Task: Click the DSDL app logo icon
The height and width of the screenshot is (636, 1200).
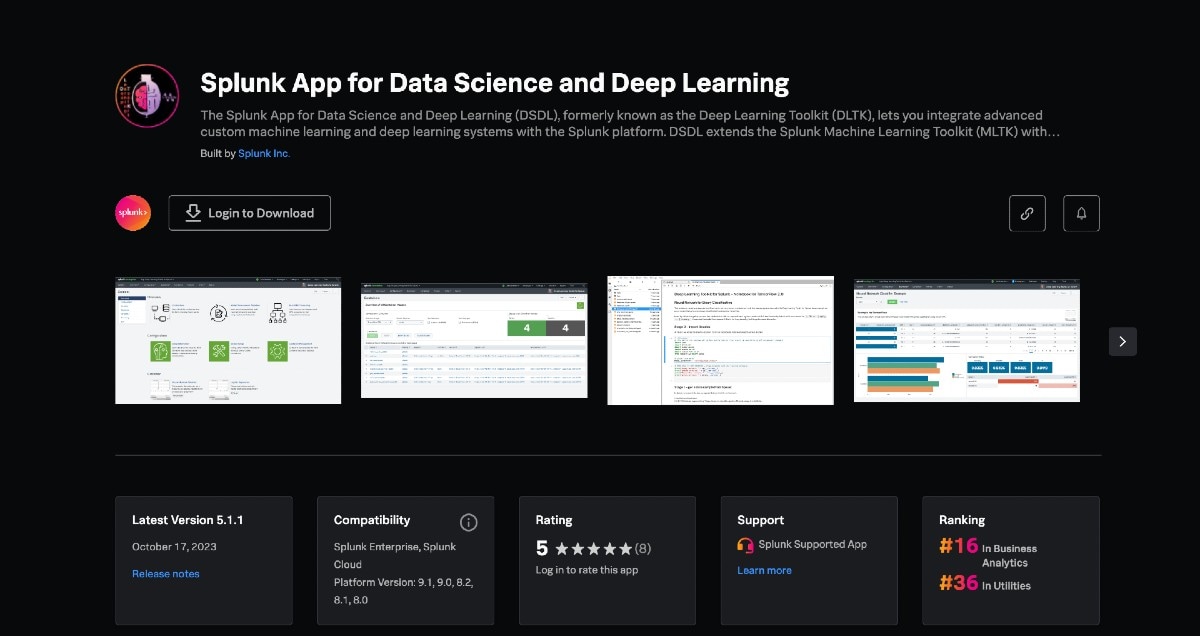Action: pos(147,96)
